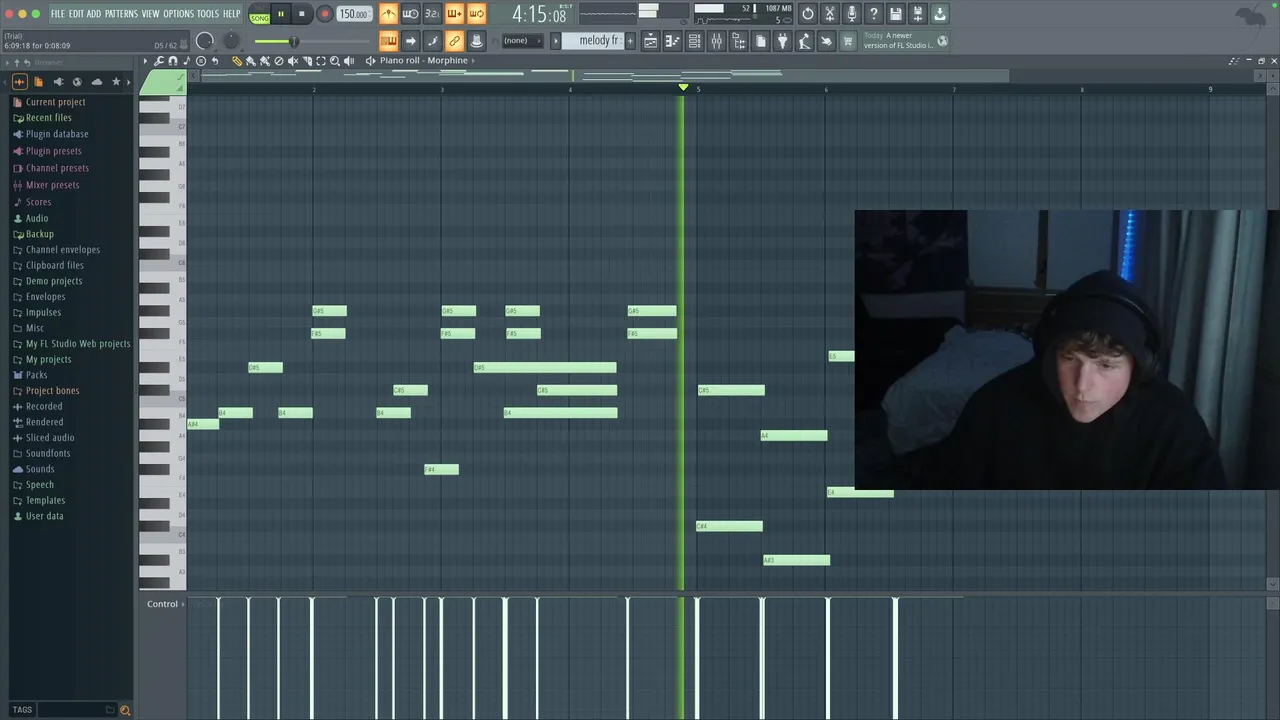1280x720 pixels.
Task: Click the browser search magnifier icon
Action: (125, 710)
